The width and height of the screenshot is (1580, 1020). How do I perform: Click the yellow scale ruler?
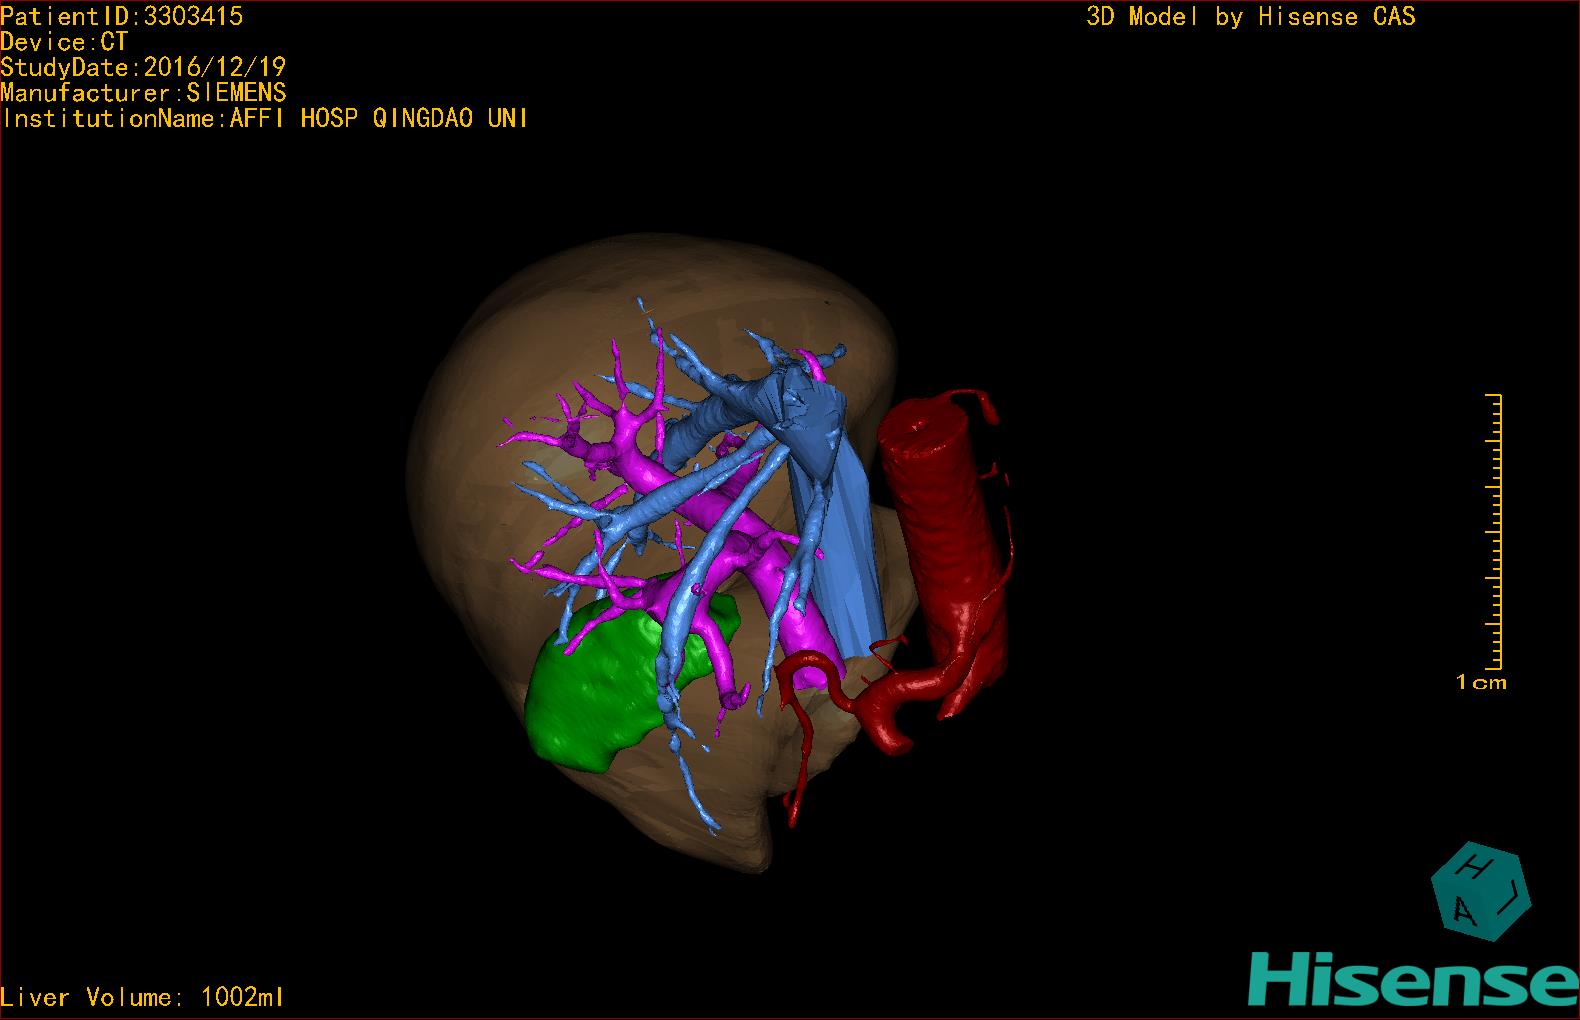(x=1494, y=530)
